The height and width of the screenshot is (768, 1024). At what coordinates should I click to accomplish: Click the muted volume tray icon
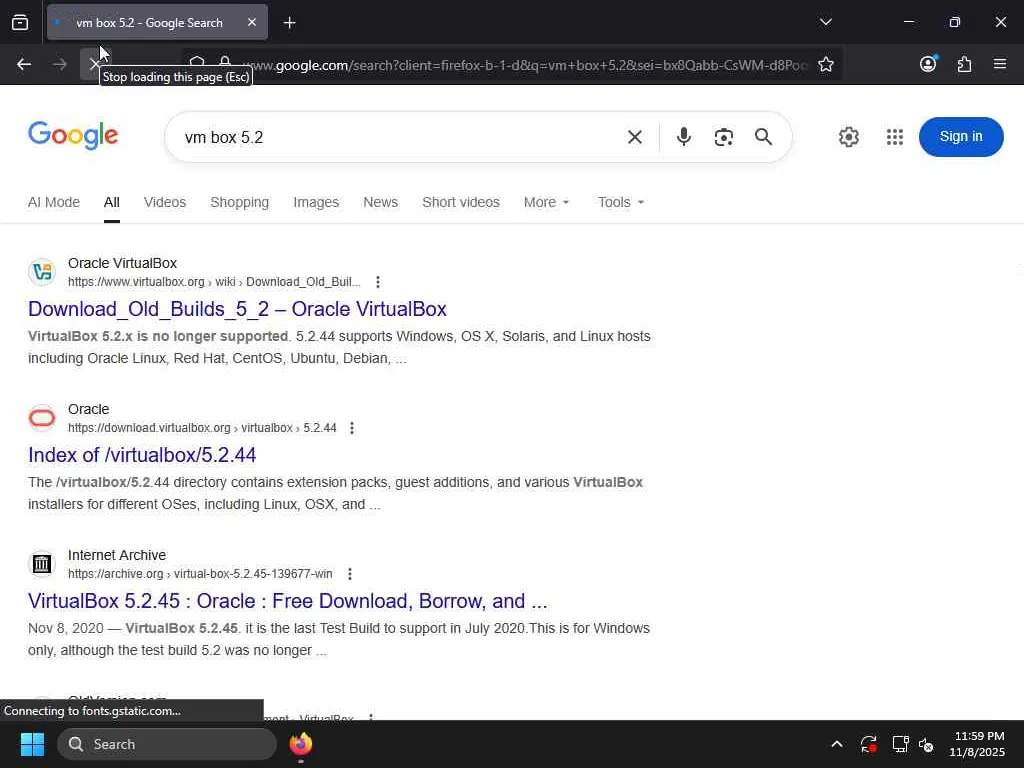coord(926,744)
